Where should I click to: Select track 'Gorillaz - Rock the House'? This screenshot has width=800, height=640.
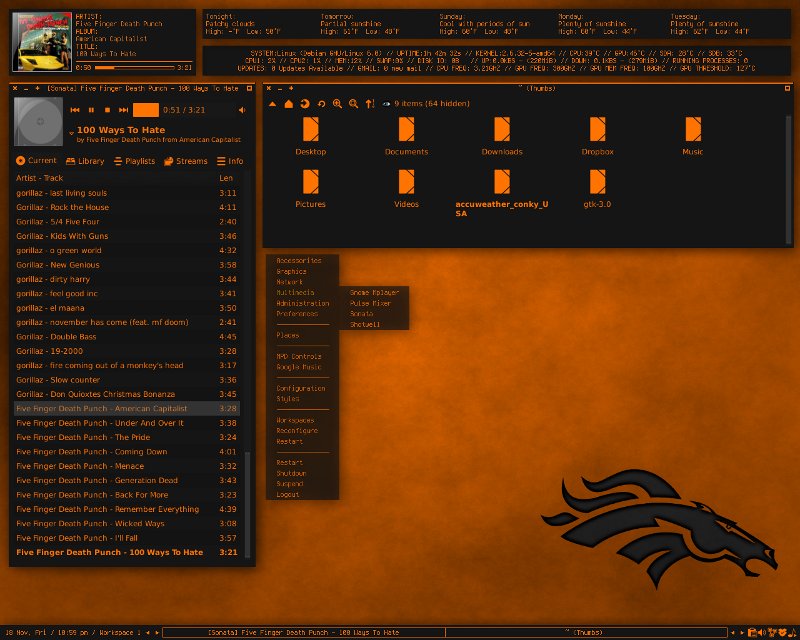pyautogui.click(x=127, y=207)
